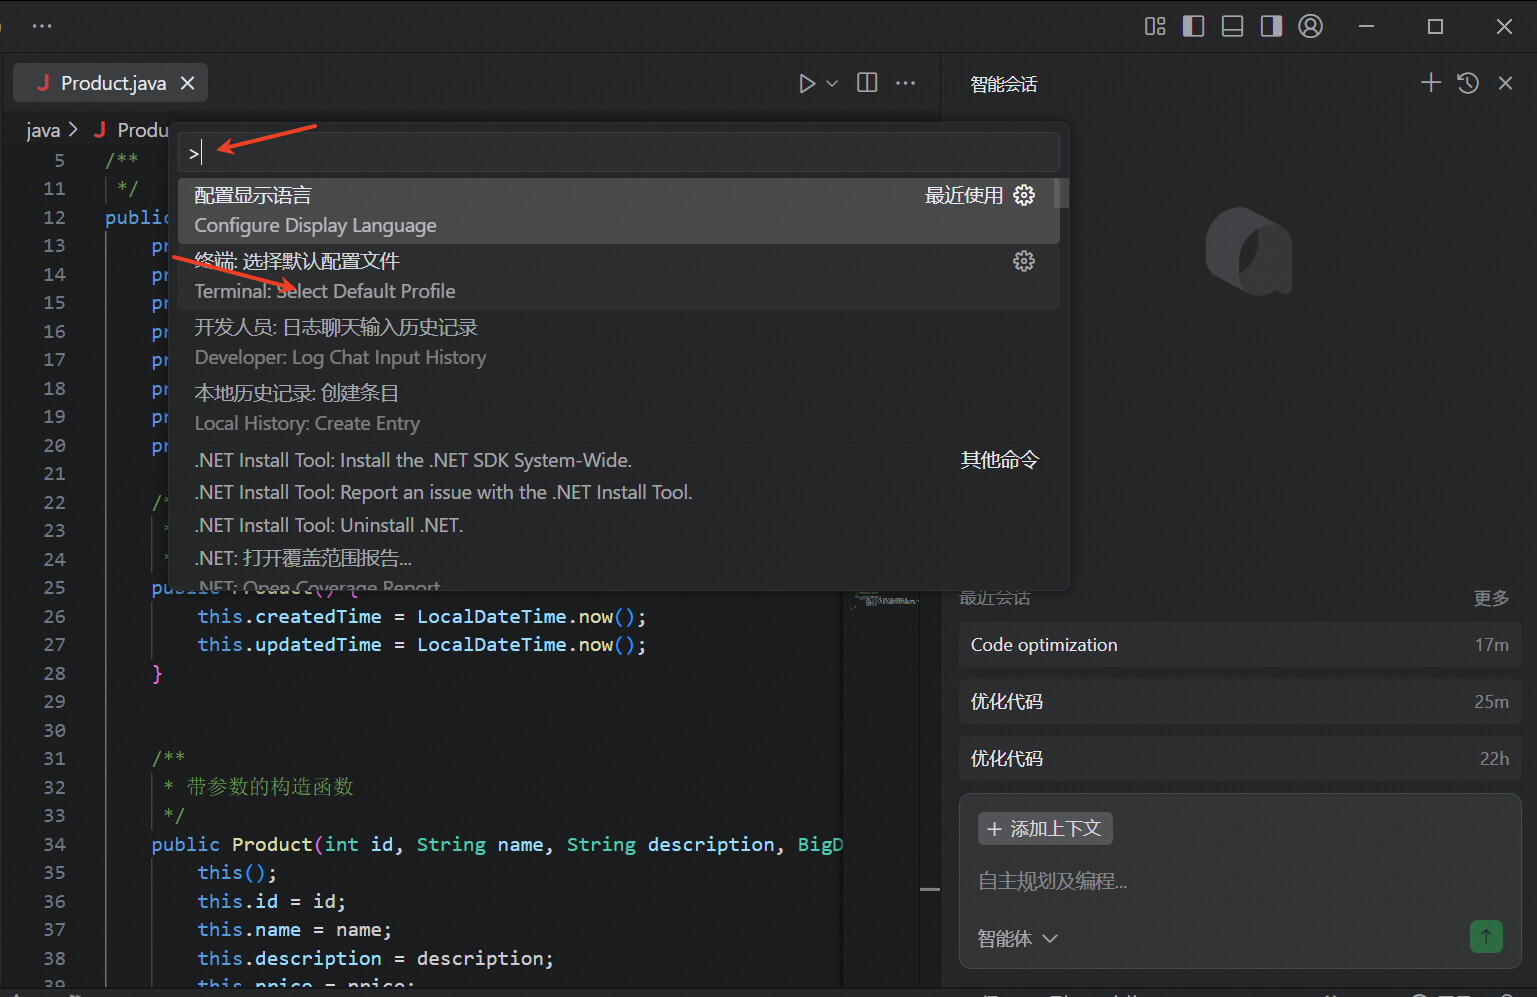The width and height of the screenshot is (1537, 997).
Task: Choose Developer: Log Chat Input History
Action: coord(619,342)
